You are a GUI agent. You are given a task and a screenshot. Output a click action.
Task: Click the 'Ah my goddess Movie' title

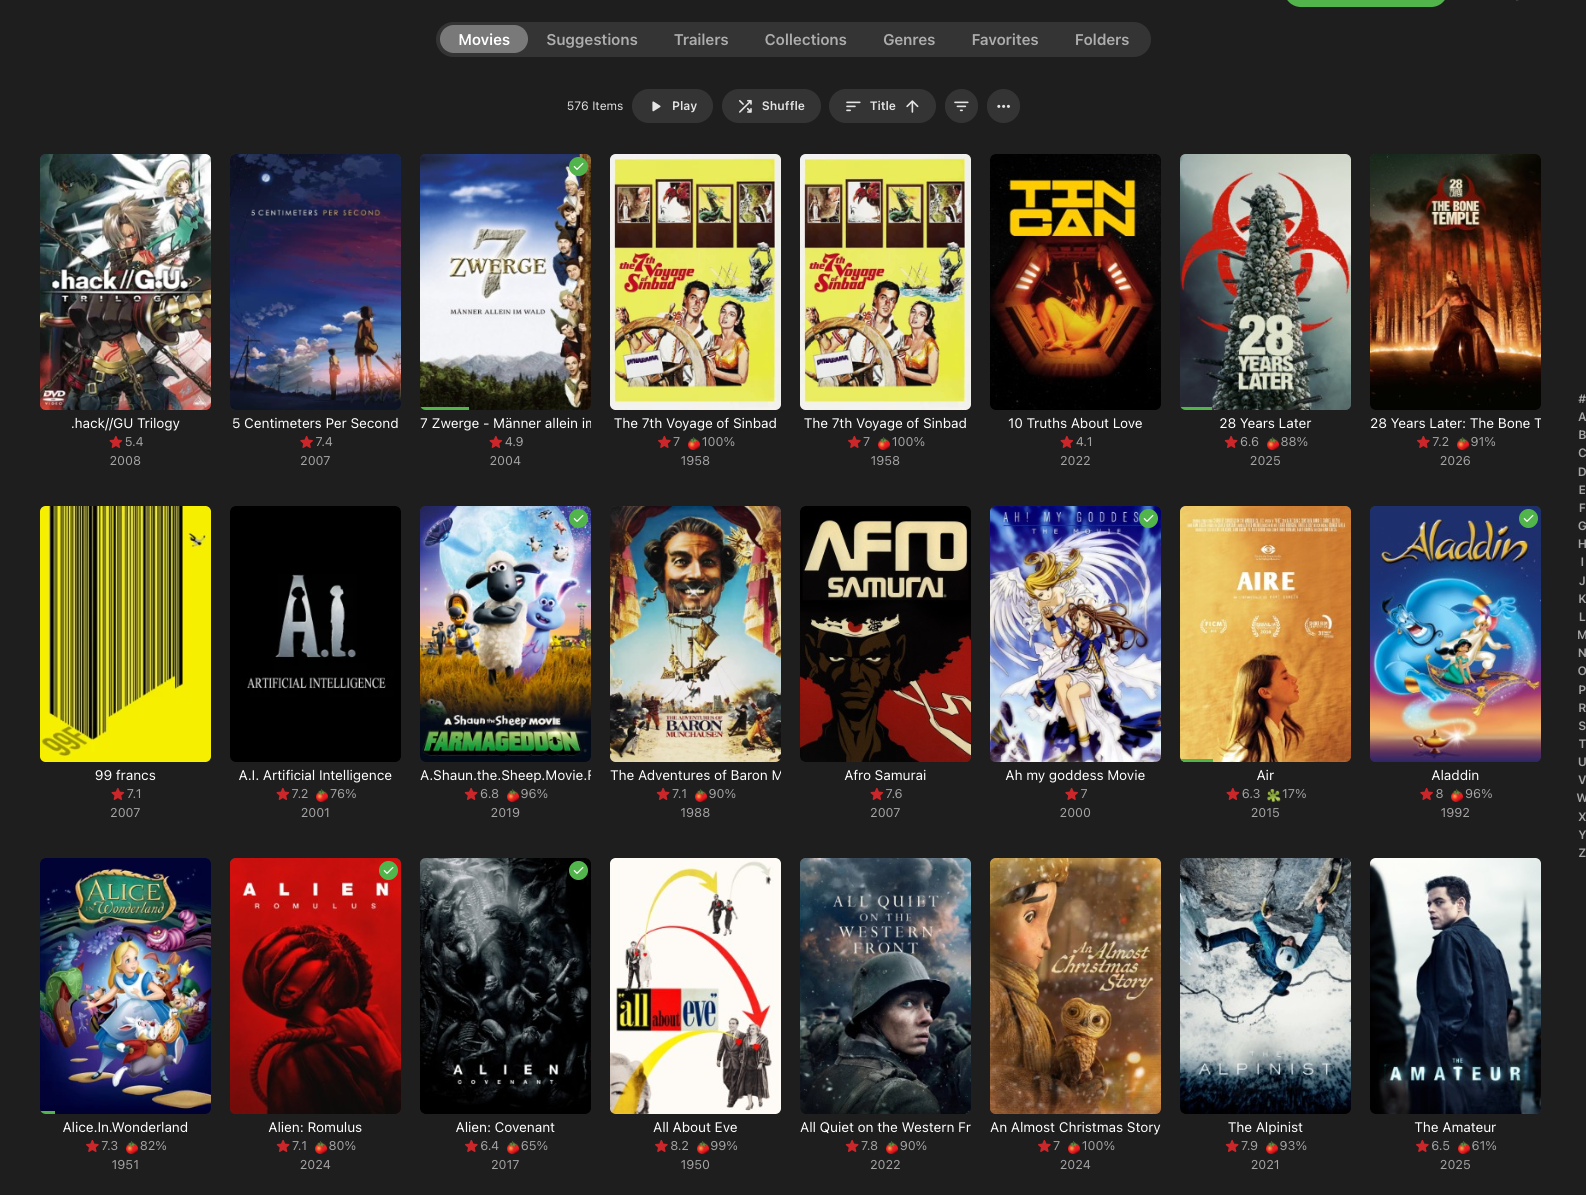[x=1075, y=775]
